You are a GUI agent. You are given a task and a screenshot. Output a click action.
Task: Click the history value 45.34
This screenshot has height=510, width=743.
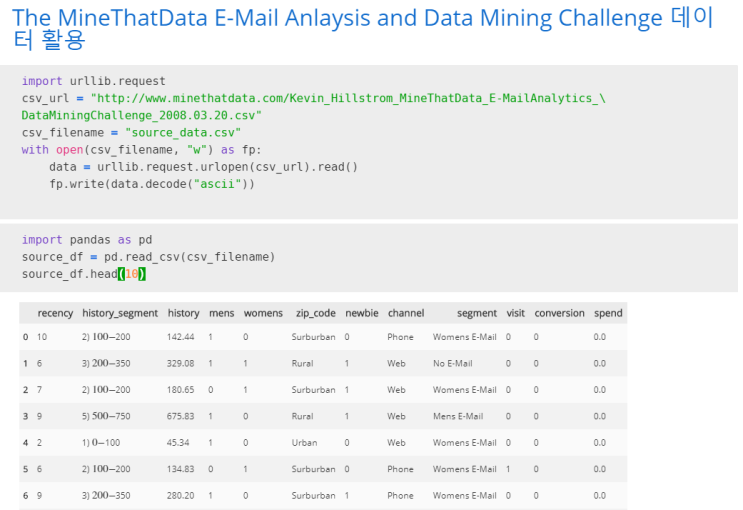(178, 443)
